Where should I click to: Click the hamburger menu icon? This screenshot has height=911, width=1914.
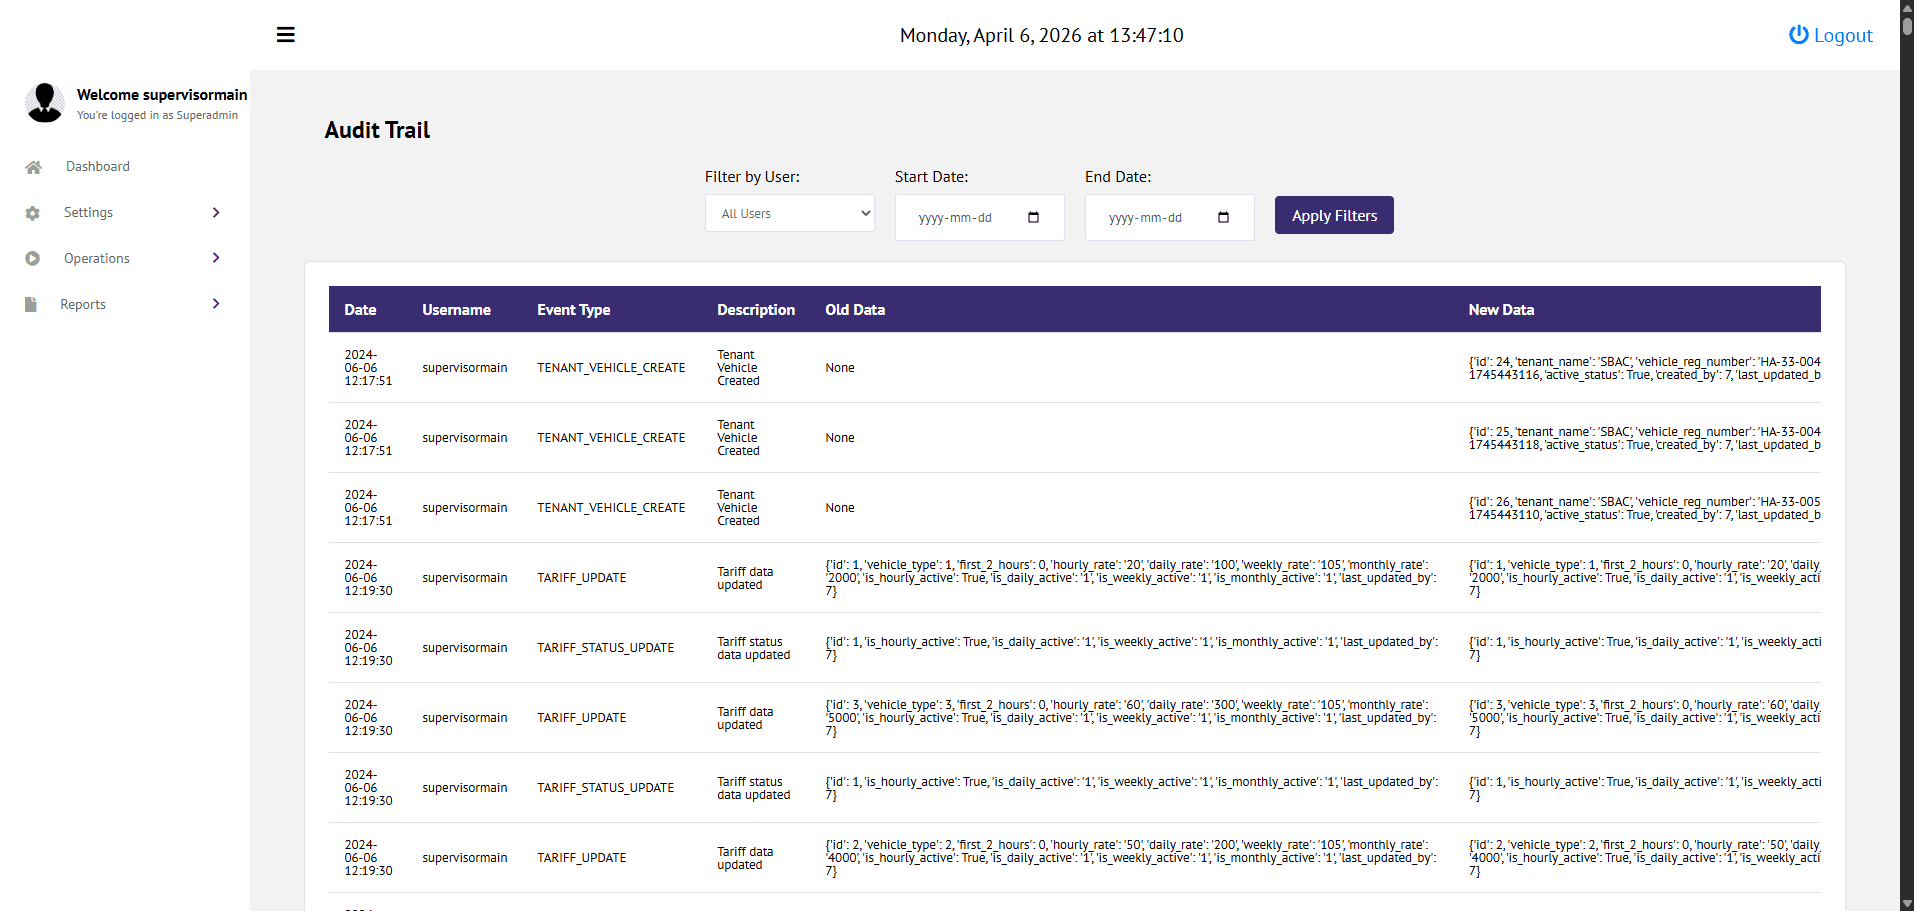pos(285,34)
